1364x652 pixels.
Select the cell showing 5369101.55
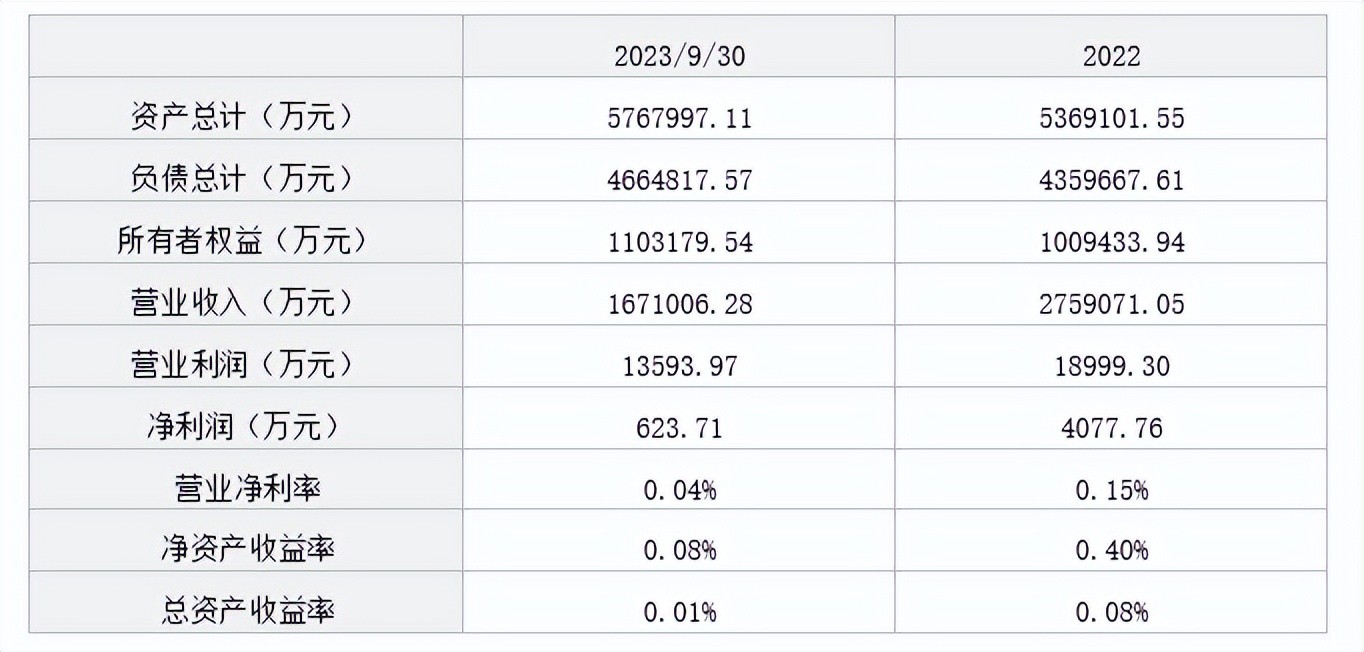[x=1111, y=118]
